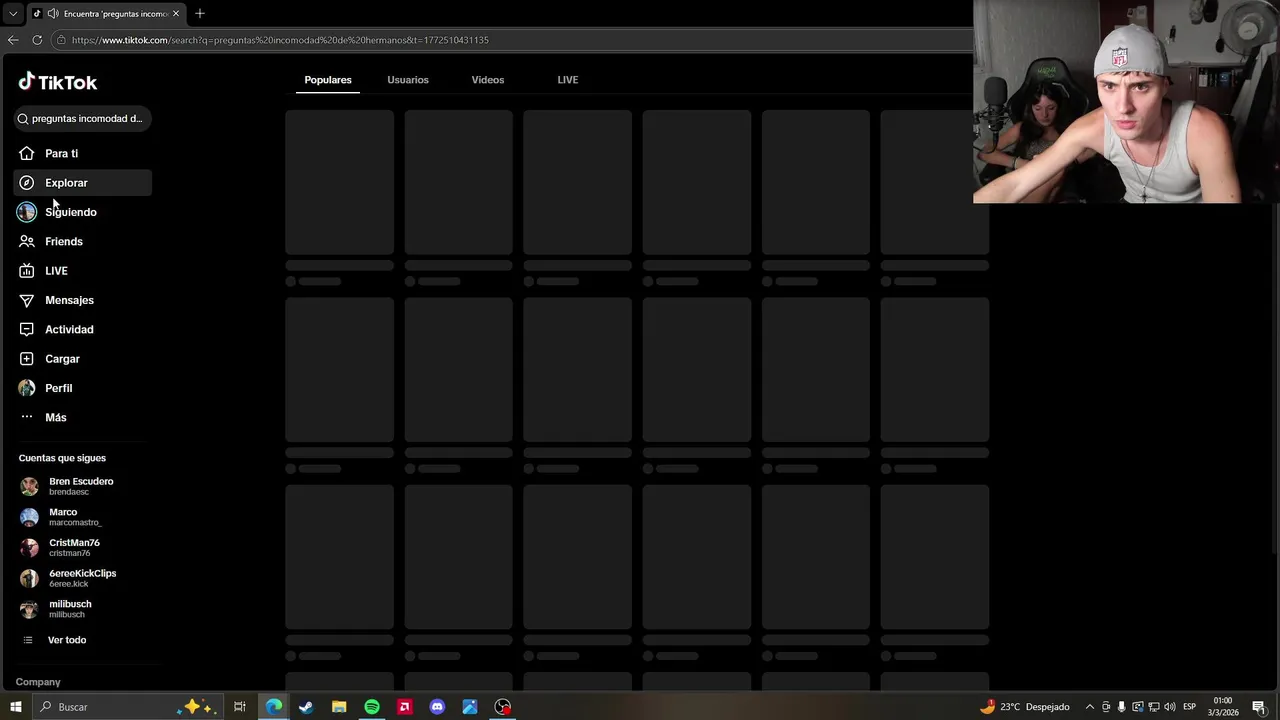Change ESP keyboard language
This screenshot has height=720, width=1280.
pos(1190,707)
